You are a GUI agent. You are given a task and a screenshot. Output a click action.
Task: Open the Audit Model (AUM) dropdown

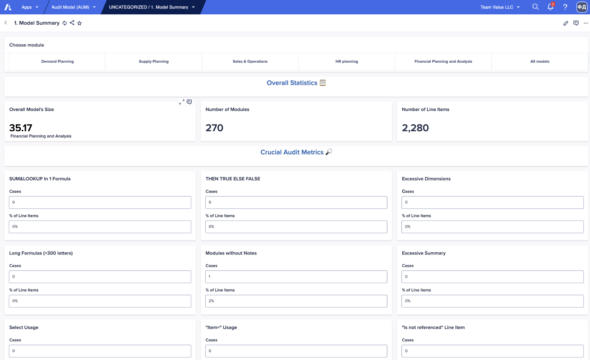pos(73,7)
